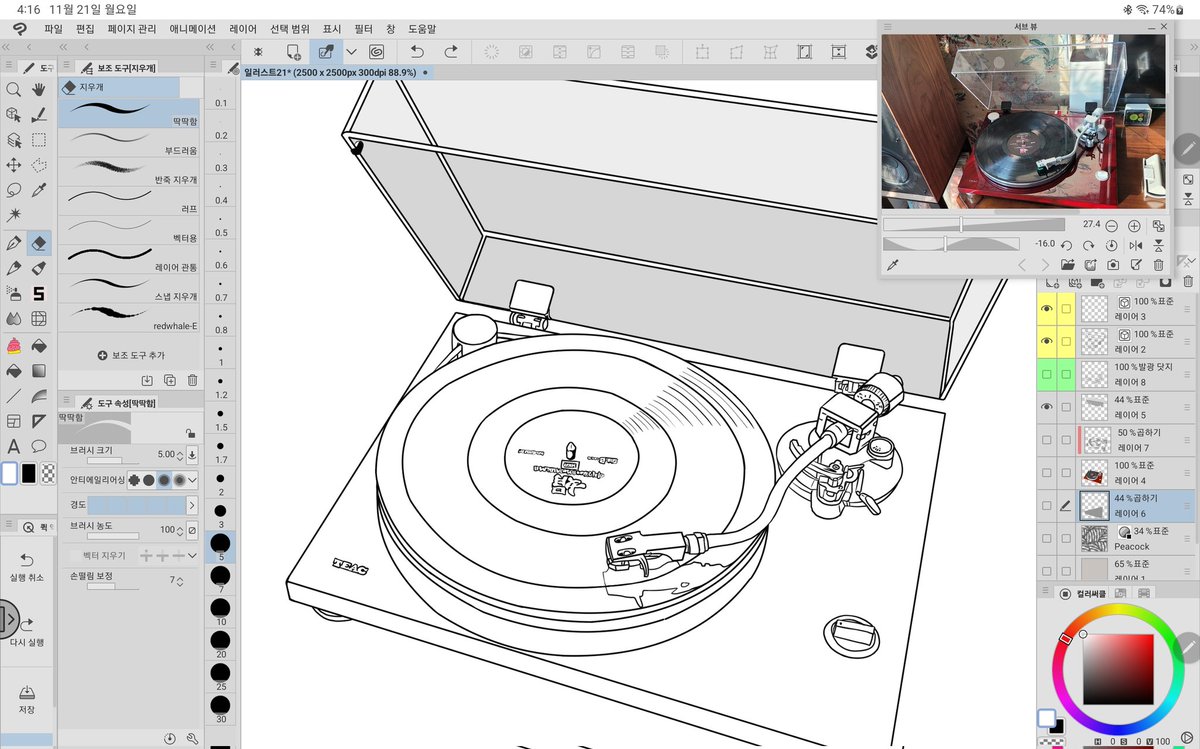Show the Peacock layer
The image size is (1200, 749).
(x=1047, y=538)
